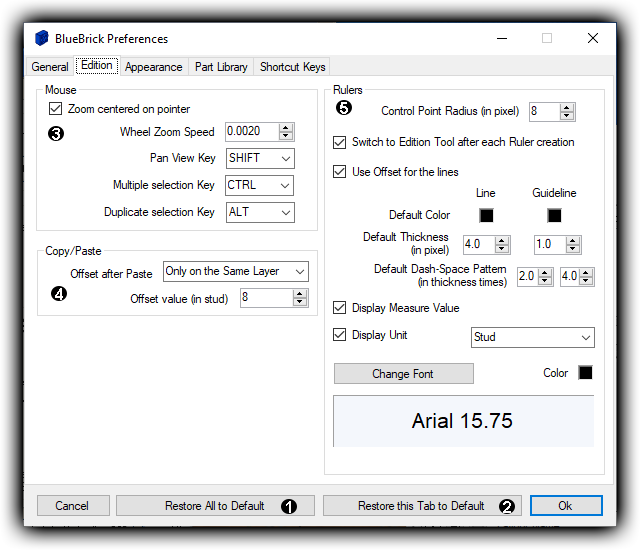The height and width of the screenshot is (551, 640).
Task: Decrease Guideline default thickness
Action: 573,249
